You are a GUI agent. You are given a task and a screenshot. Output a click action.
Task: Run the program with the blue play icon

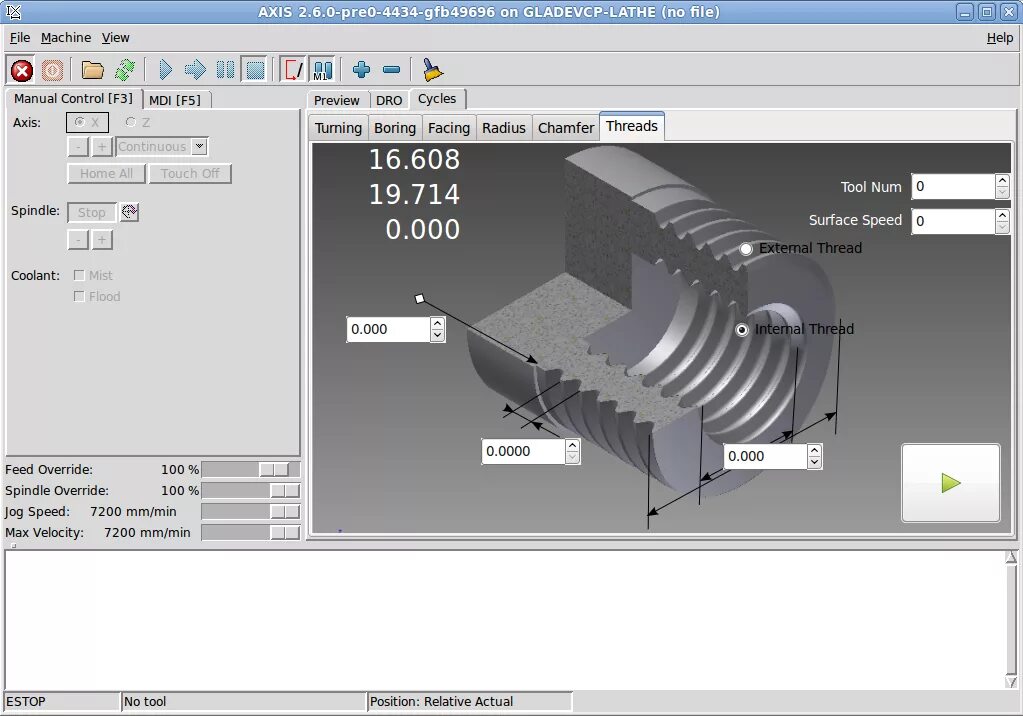166,70
